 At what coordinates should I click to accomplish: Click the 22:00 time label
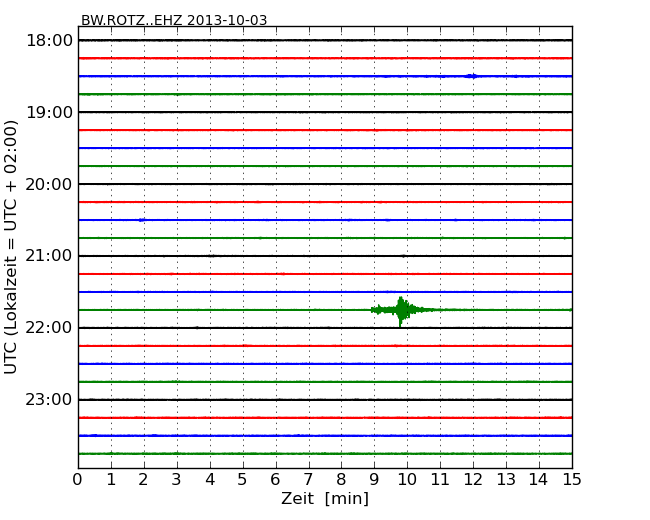click(49, 328)
